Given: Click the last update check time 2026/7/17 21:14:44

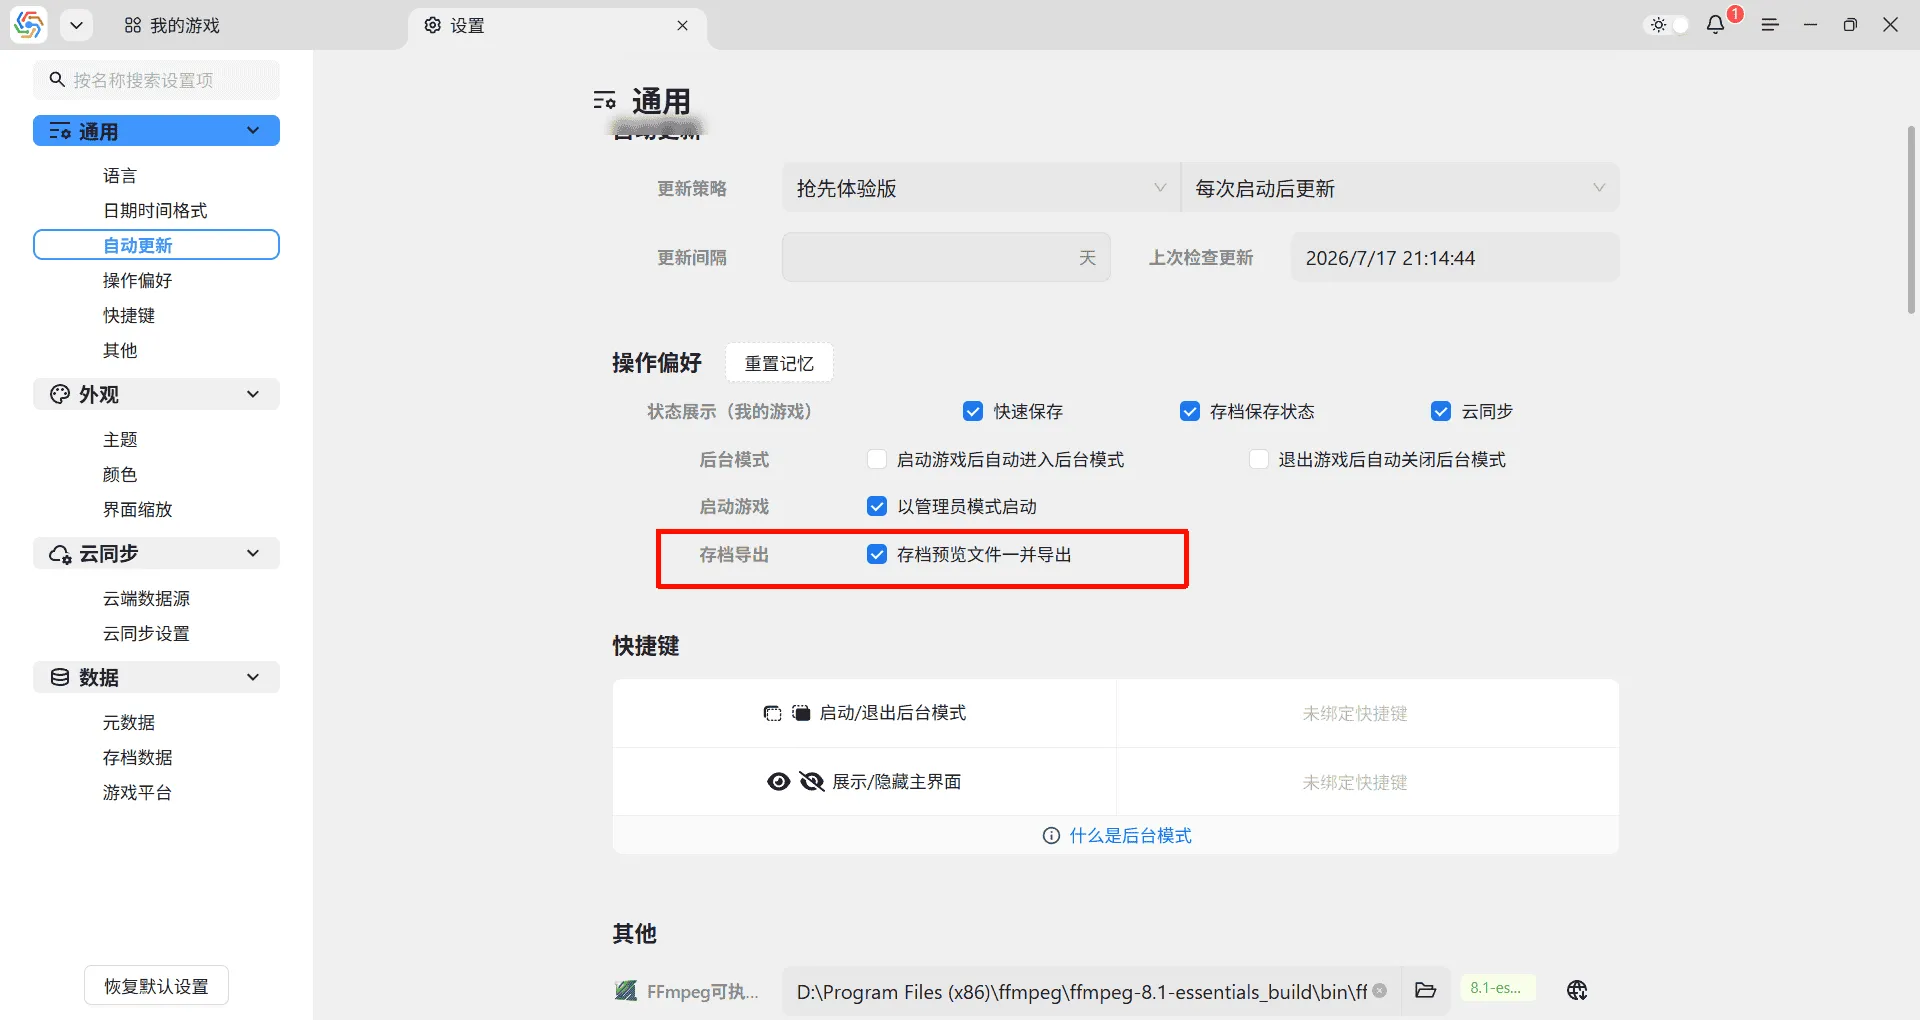Looking at the screenshot, I should (1455, 258).
